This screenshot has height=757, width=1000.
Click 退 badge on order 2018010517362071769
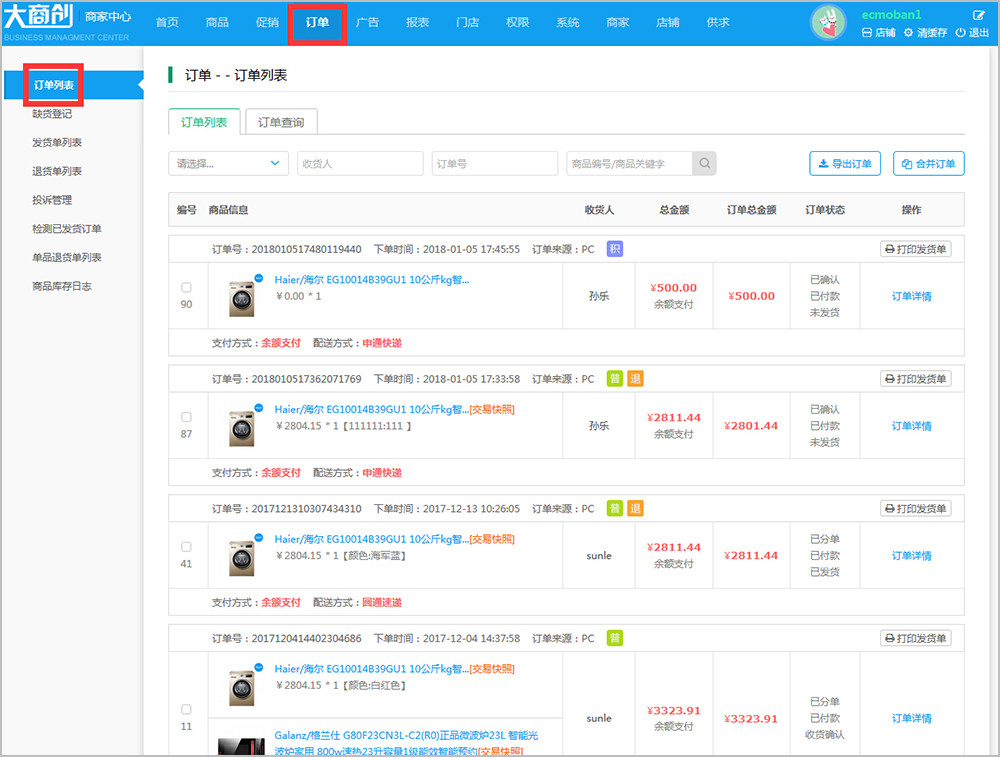point(635,378)
